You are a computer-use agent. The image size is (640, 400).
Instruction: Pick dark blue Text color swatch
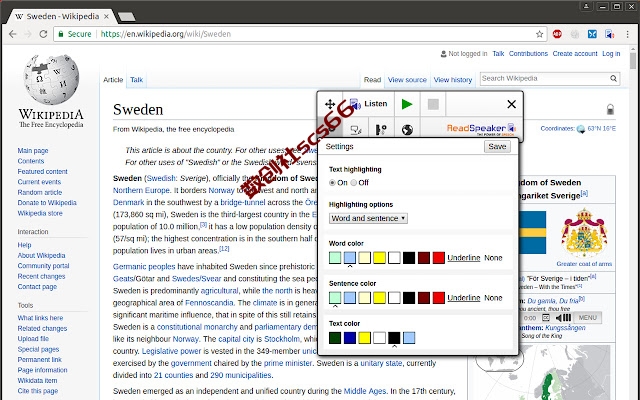[350, 338]
